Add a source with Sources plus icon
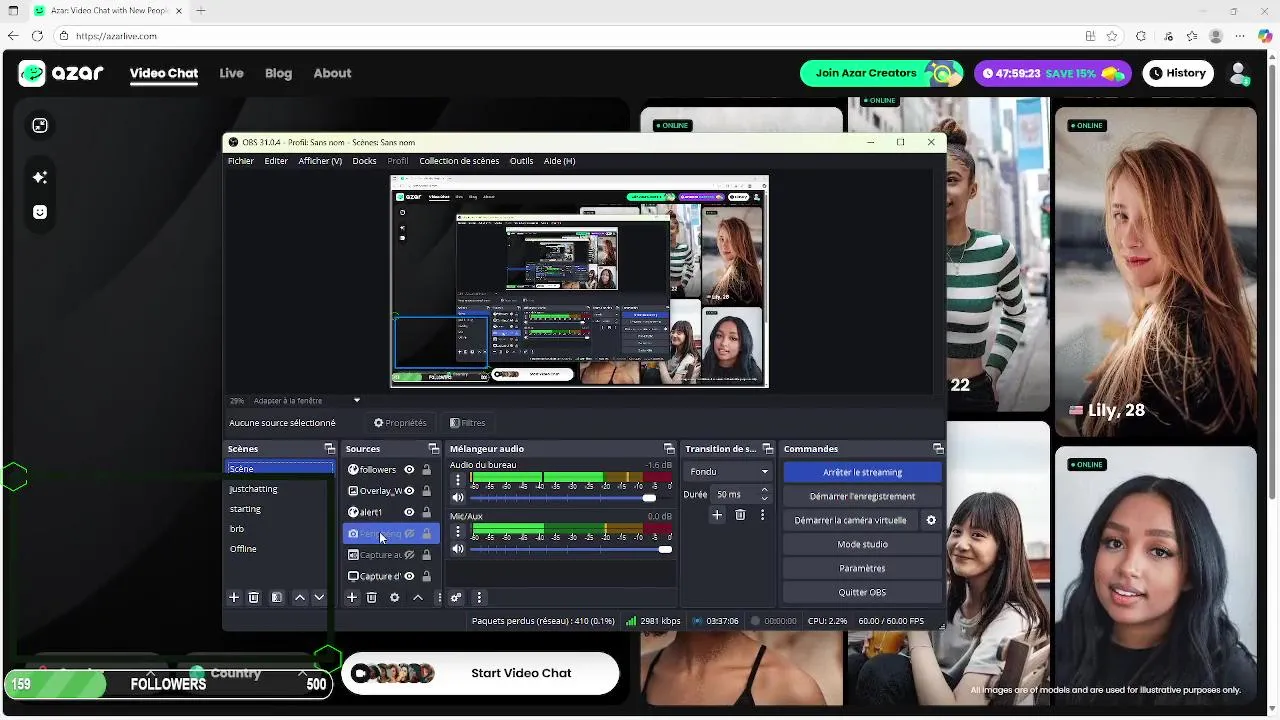 pyautogui.click(x=352, y=597)
